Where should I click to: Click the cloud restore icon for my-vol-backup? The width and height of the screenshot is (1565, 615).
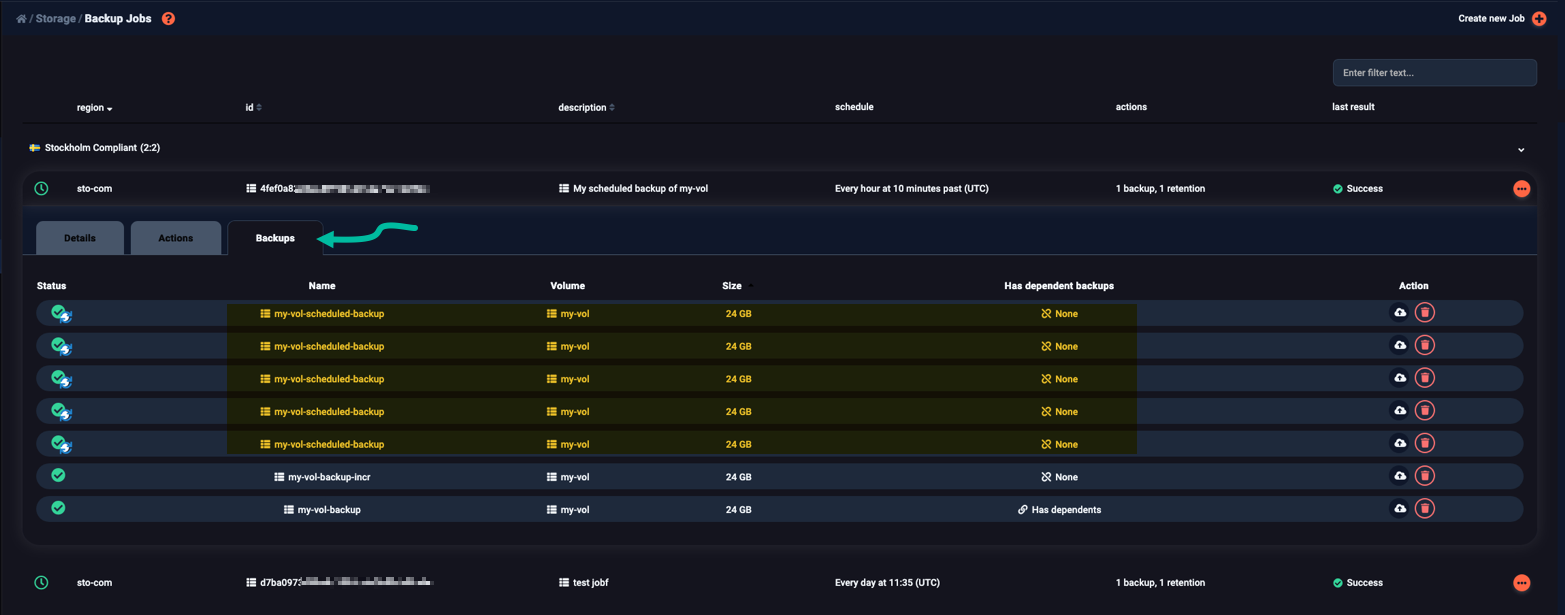pyautogui.click(x=1400, y=509)
